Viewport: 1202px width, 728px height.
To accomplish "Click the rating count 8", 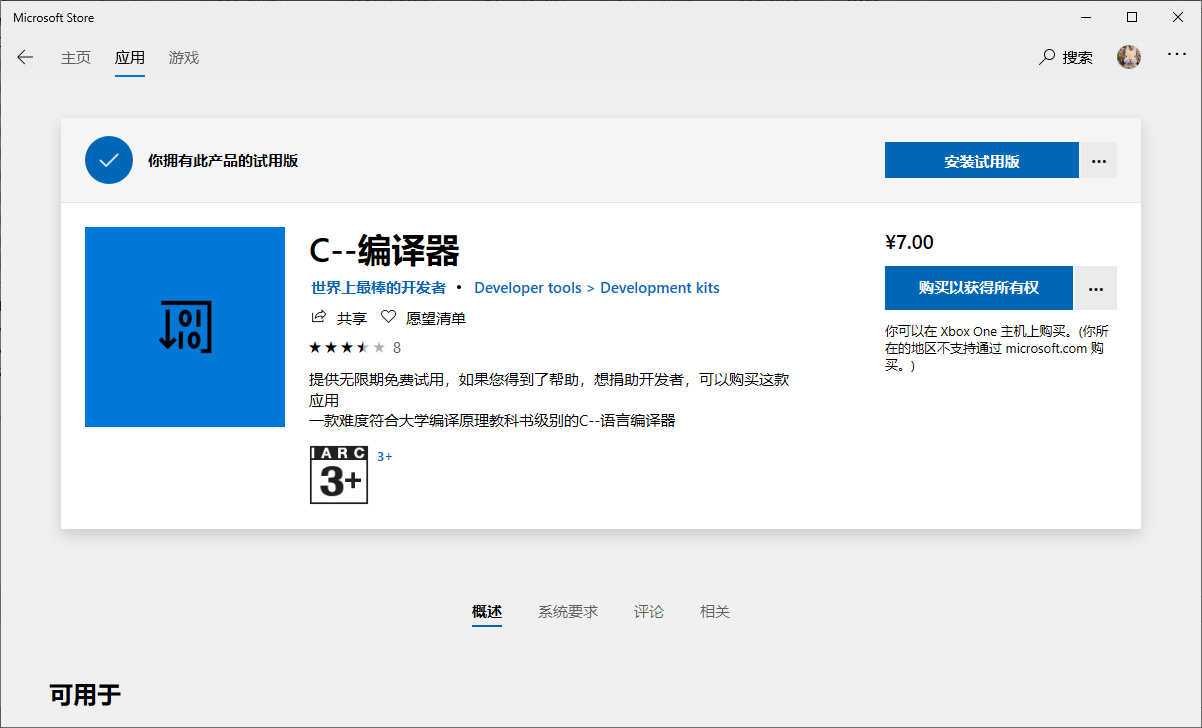I will pos(397,348).
